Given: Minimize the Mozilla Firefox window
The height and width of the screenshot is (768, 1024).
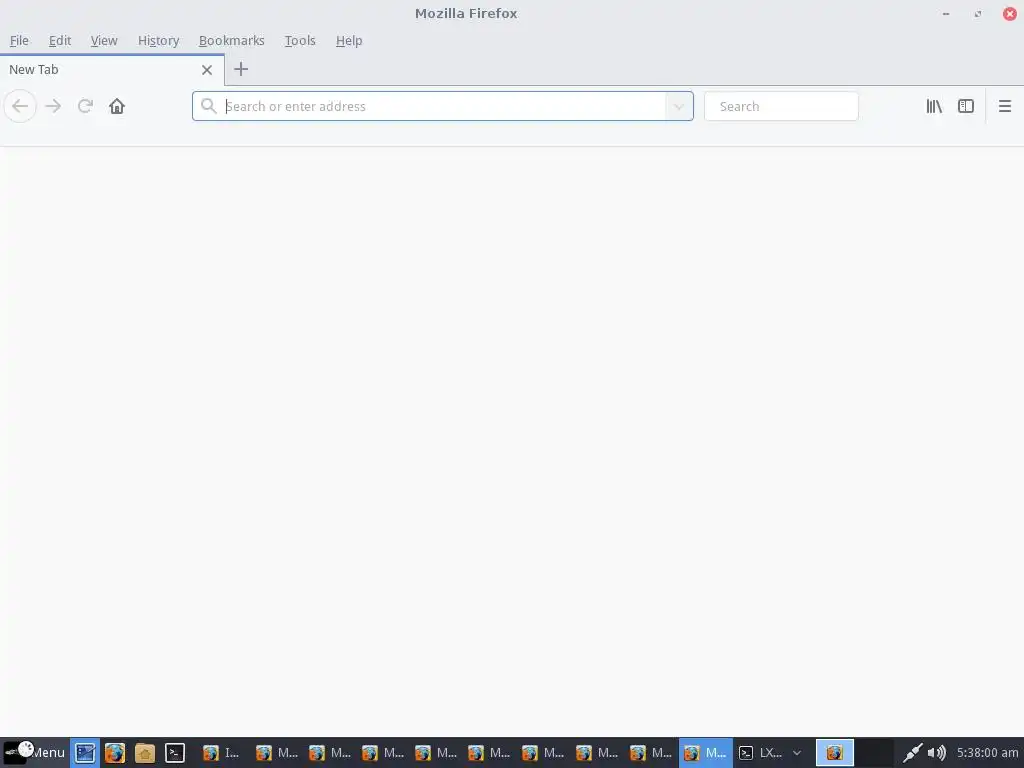Looking at the screenshot, I should click(x=946, y=14).
